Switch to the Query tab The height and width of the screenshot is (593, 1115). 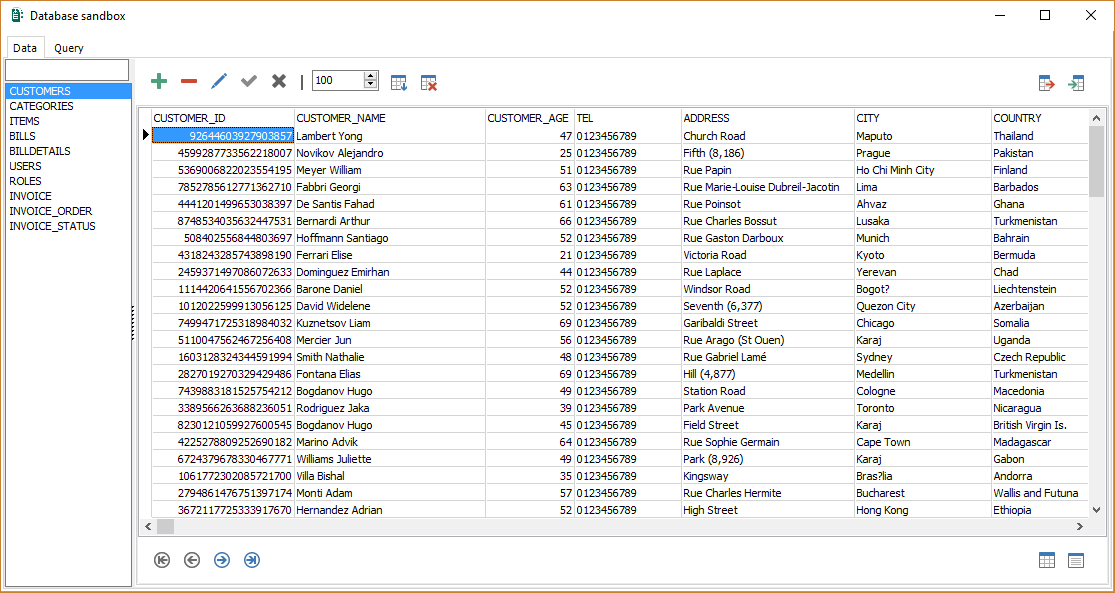pos(68,47)
